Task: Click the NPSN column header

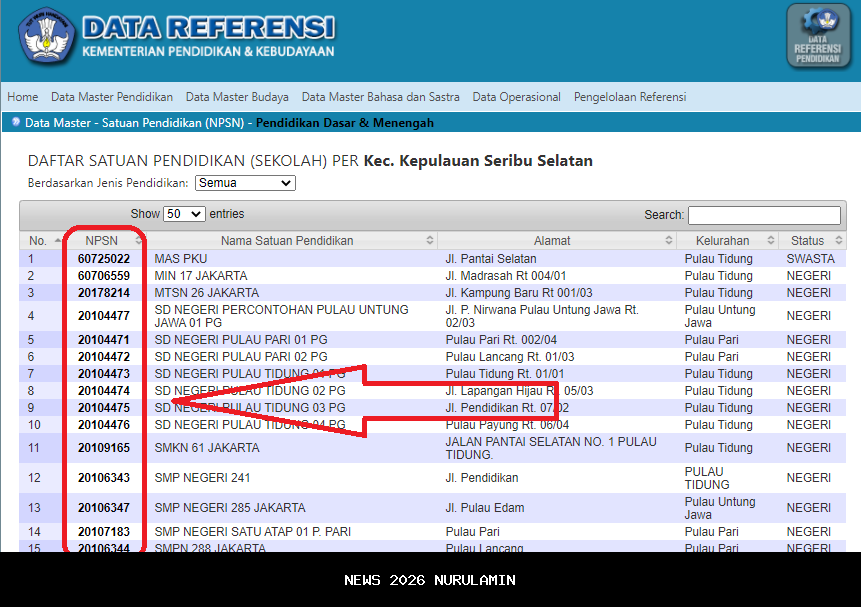Action: point(102,241)
